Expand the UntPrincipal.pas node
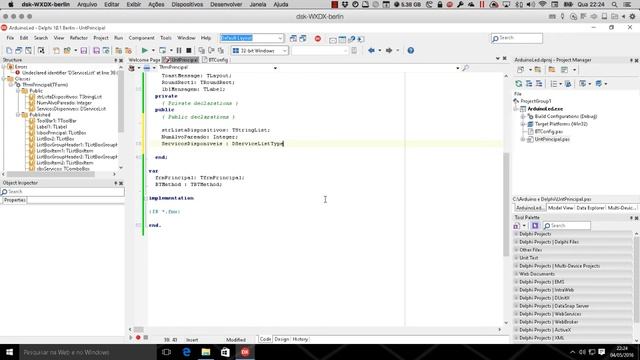Viewport: 640px width, 360px height. click(523, 140)
